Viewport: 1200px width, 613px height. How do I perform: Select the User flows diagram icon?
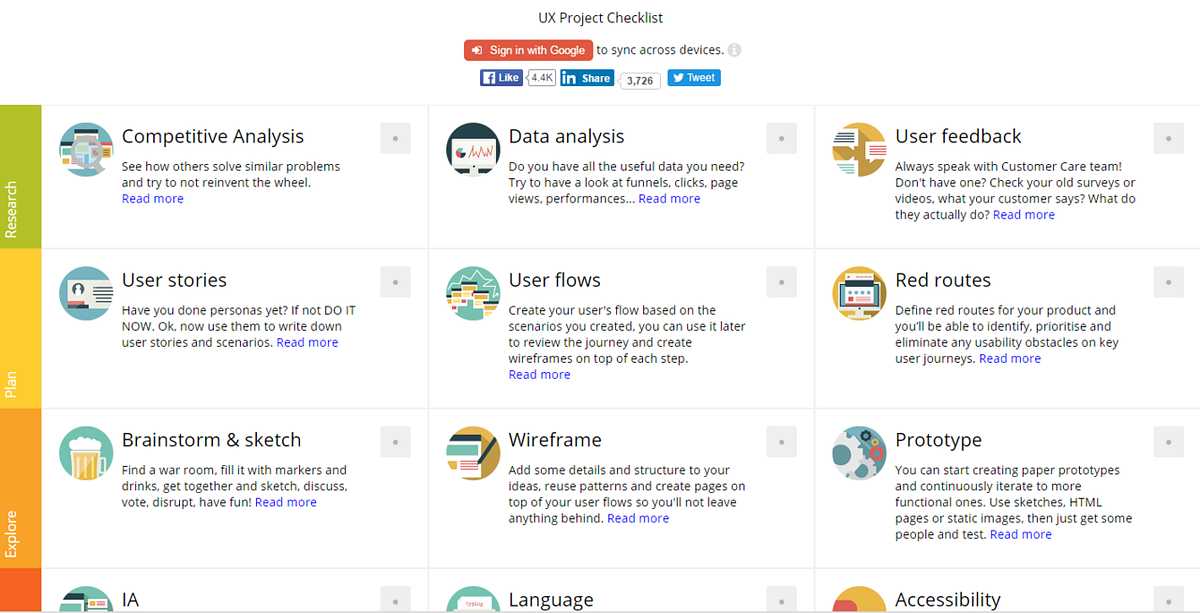point(472,293)
